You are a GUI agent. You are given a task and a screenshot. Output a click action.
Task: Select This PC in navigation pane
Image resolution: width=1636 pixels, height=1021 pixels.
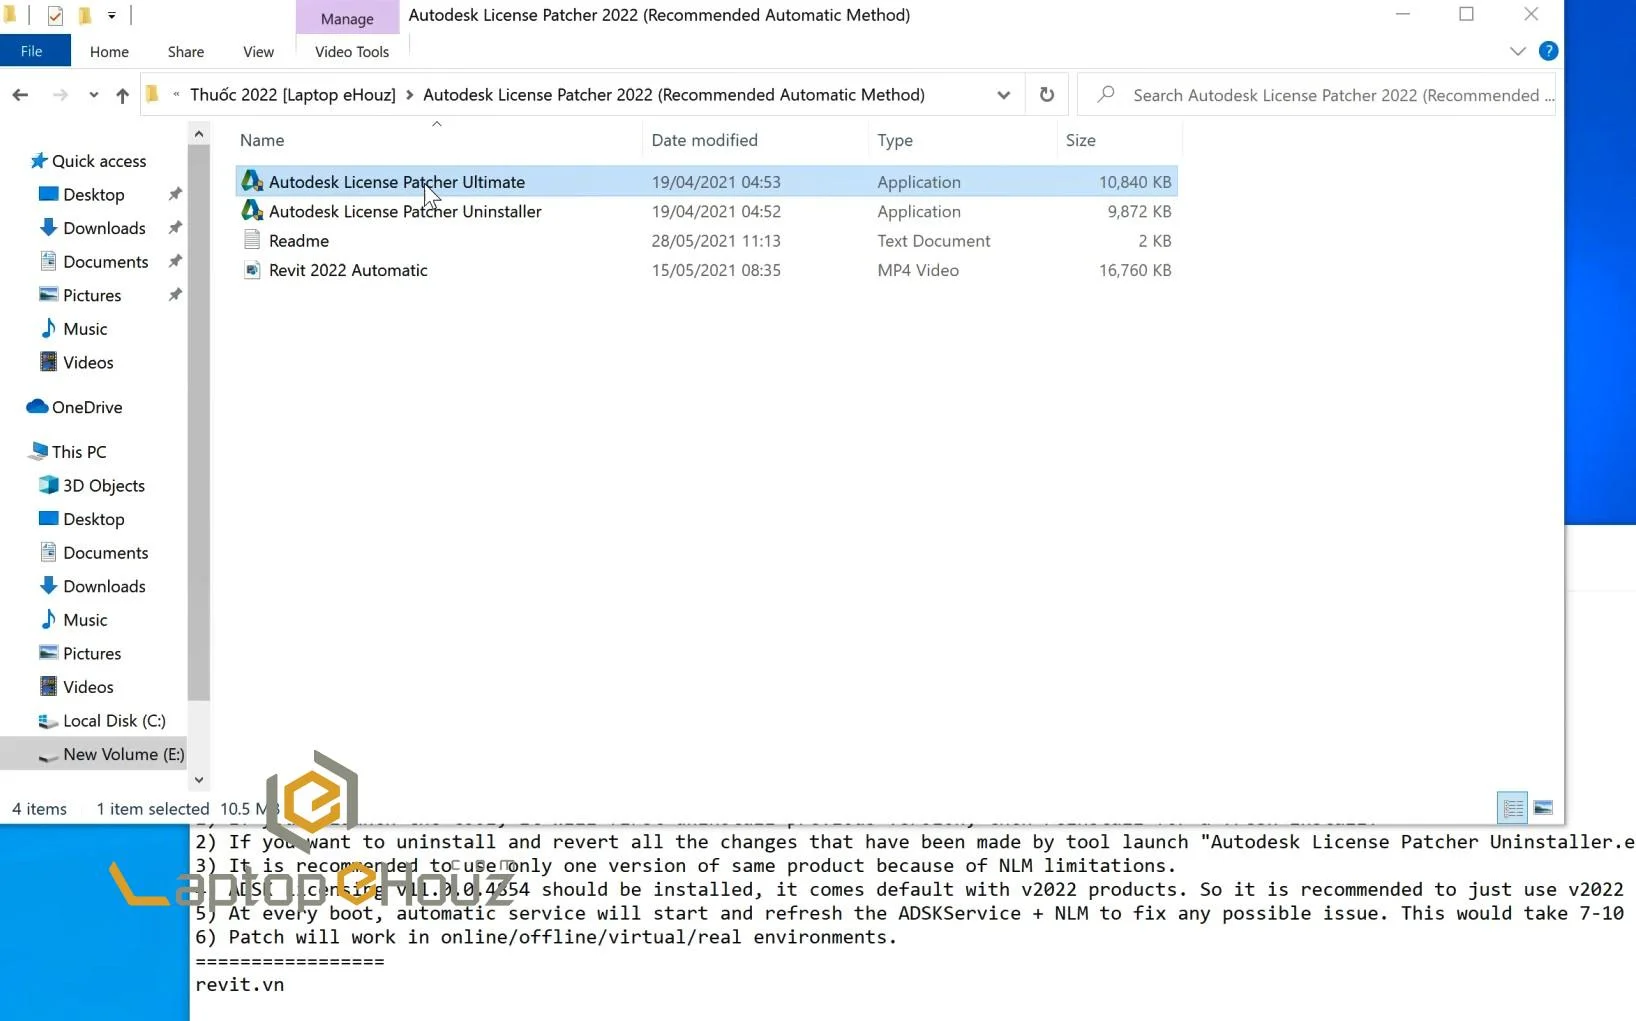pos(78,452)
